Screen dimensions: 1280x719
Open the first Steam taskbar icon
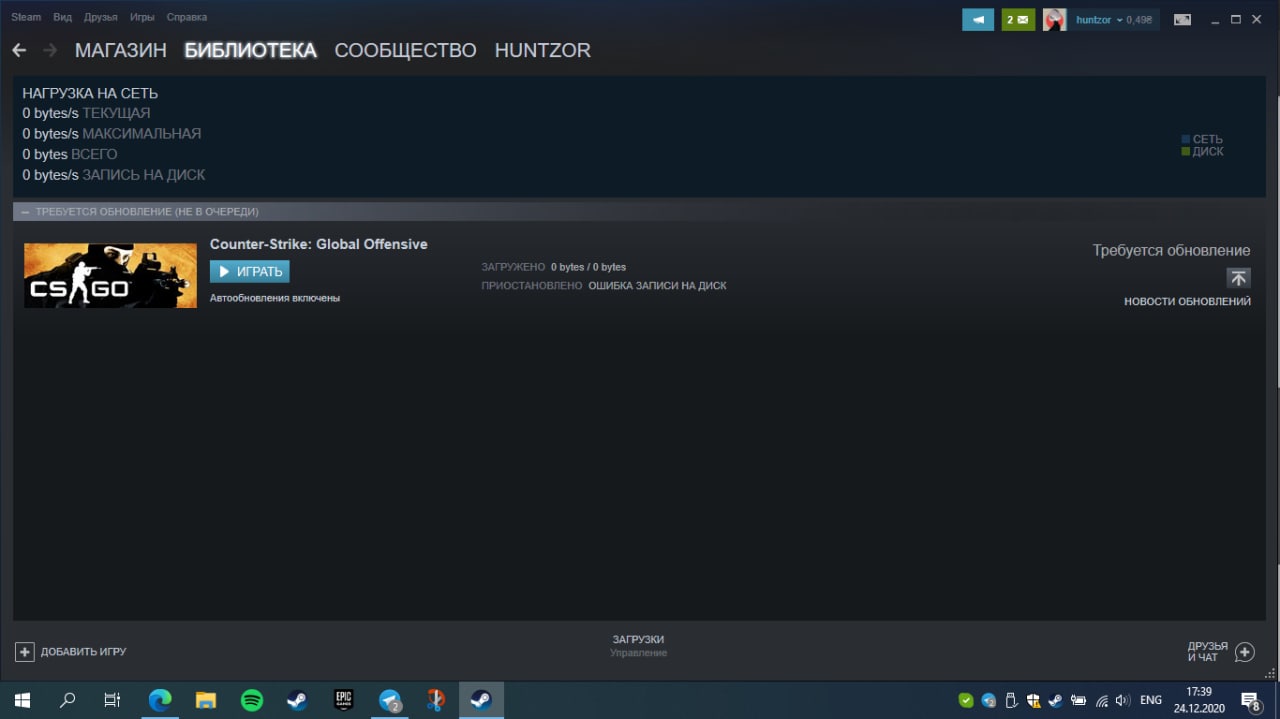[297, 700]
